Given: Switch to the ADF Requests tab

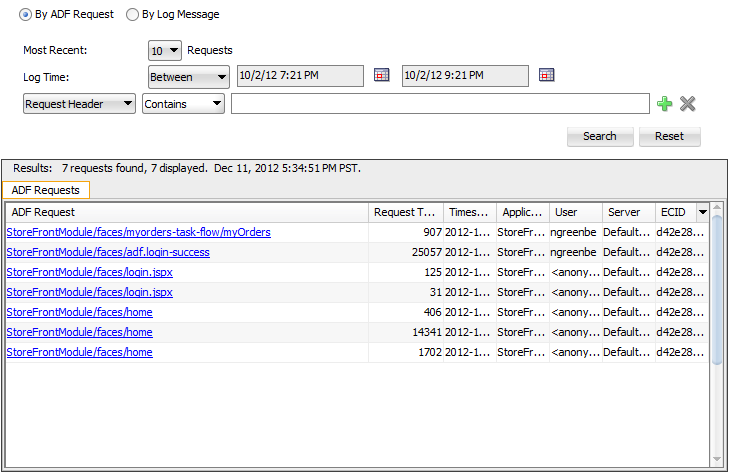Looking at the screenshot, I should (x=49, y=190).
